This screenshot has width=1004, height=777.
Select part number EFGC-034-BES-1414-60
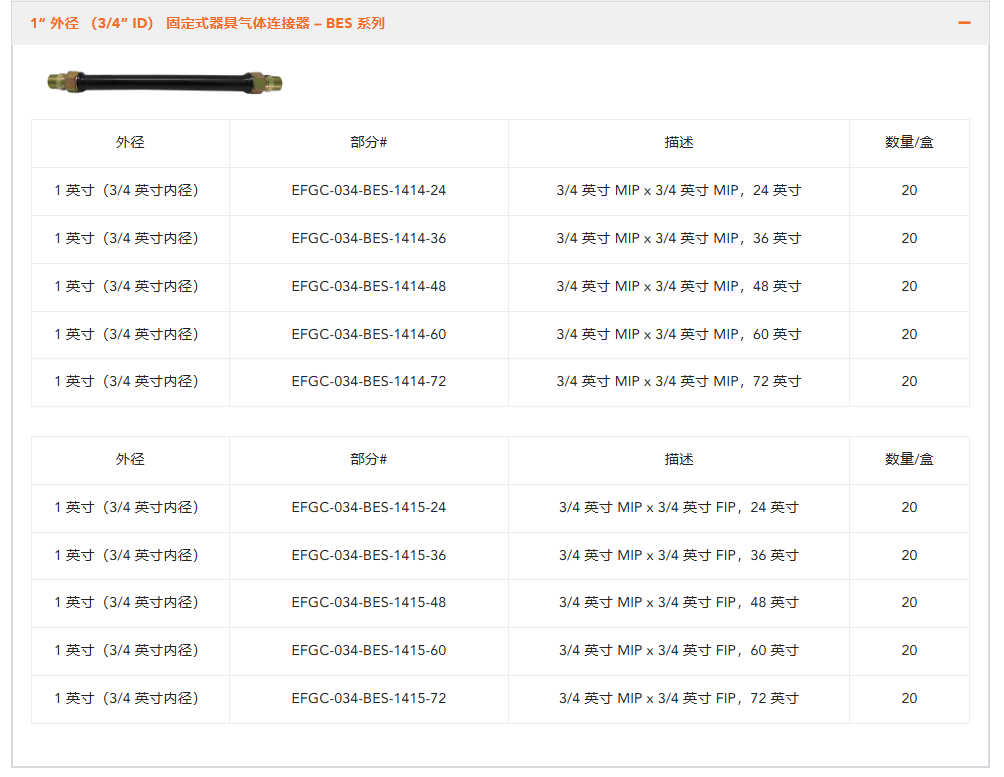369,334
